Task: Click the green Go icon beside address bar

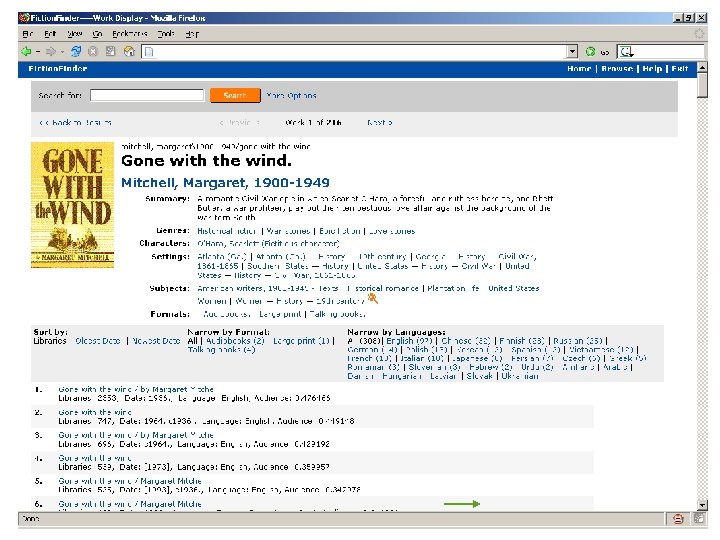Action: coord(591,52)
